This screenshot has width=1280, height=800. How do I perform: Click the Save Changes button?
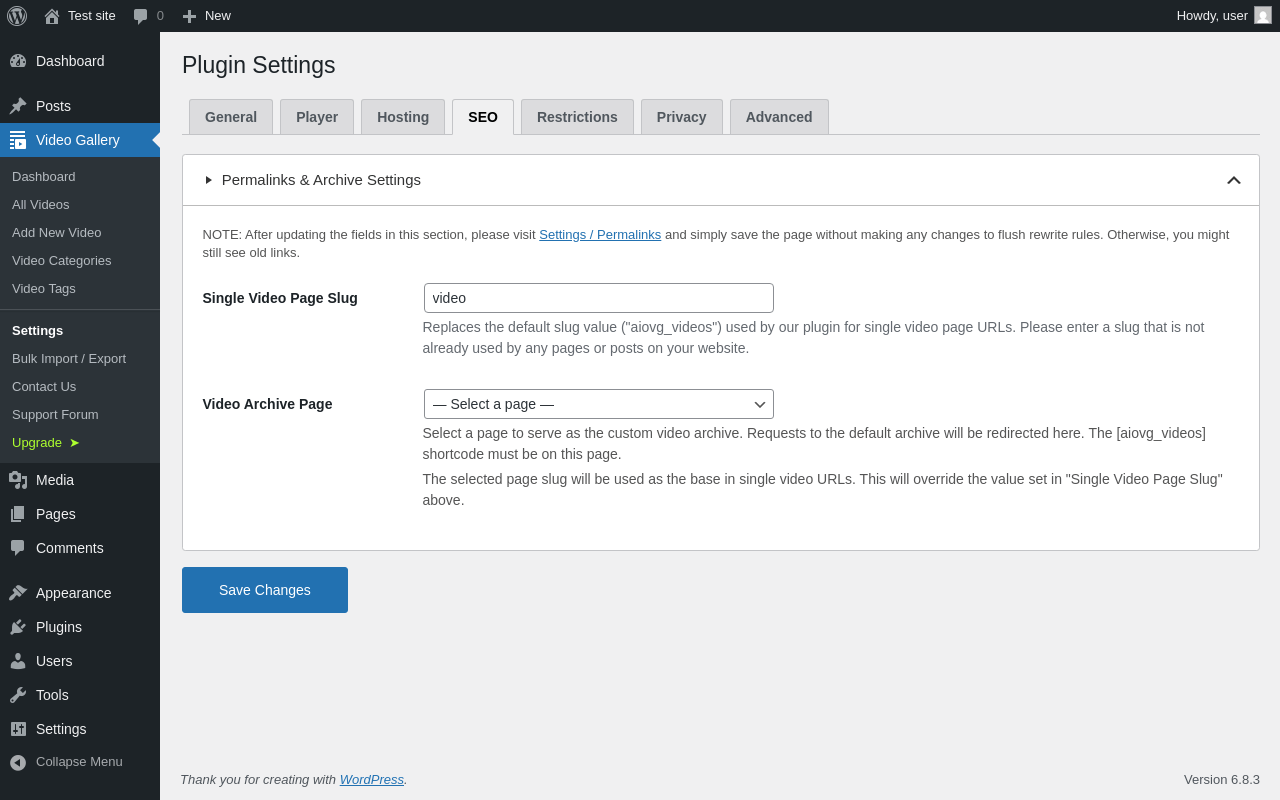tap(265, 590)
